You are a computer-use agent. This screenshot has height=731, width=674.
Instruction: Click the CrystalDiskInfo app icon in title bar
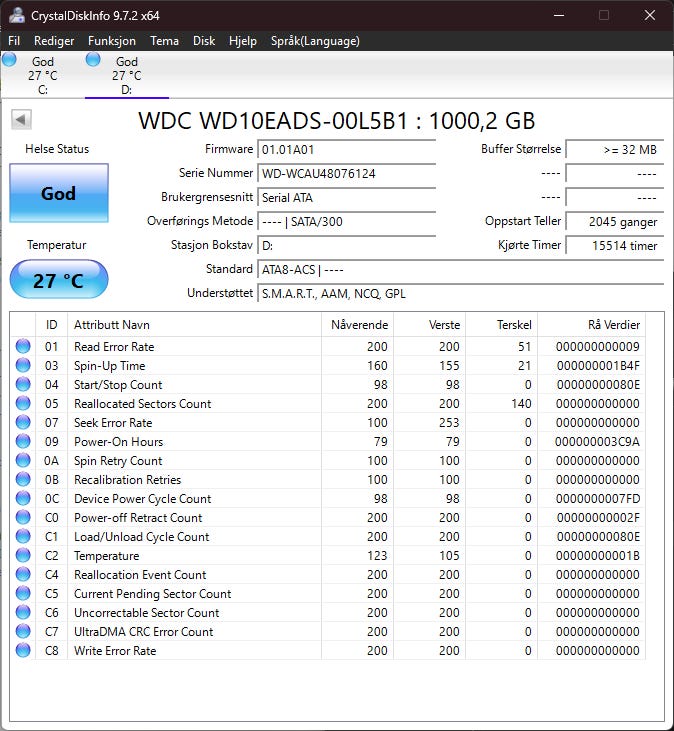point(17,15)
